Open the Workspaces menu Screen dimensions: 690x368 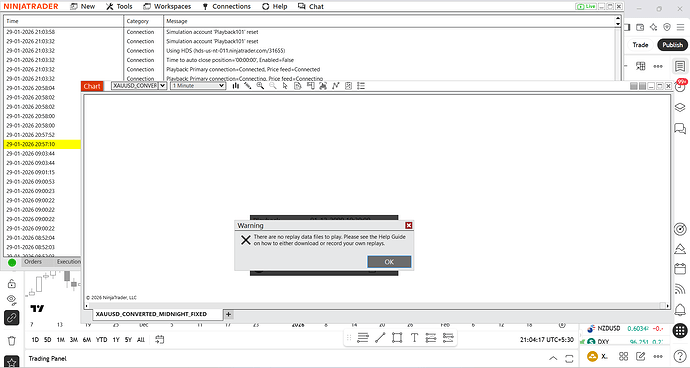click(167, 6)
